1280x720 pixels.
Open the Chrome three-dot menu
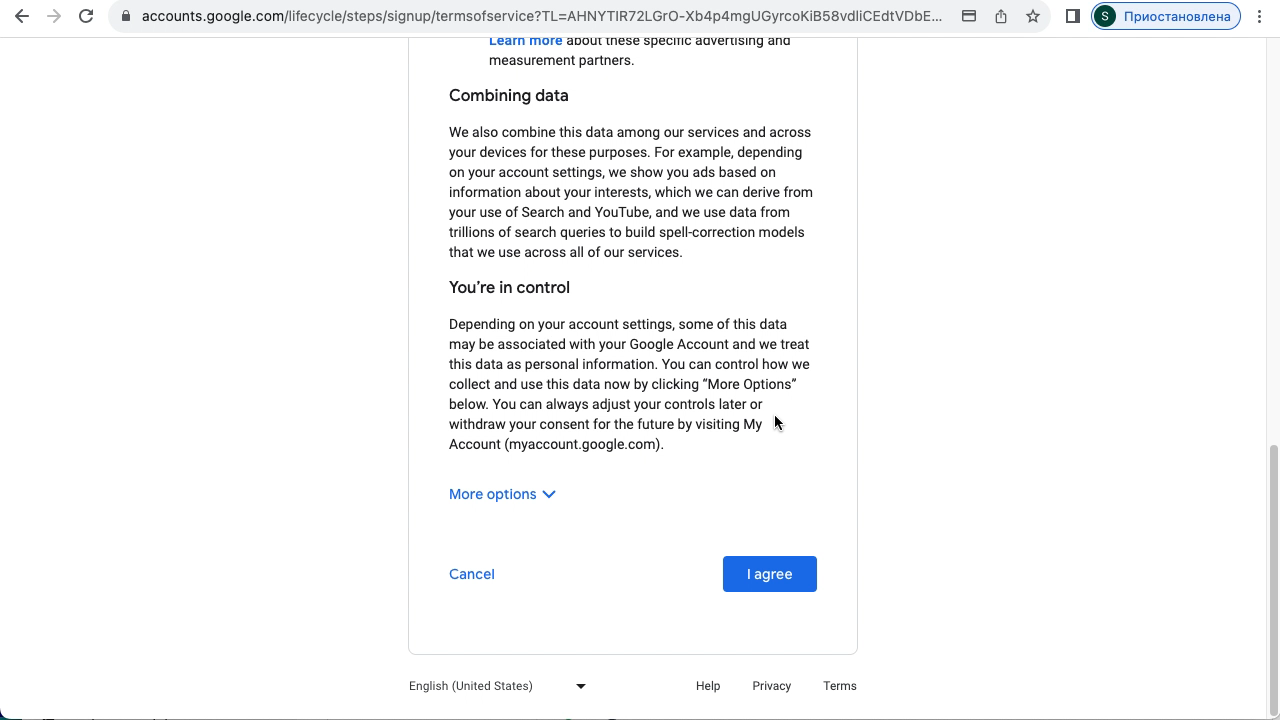click(1260, 16)
